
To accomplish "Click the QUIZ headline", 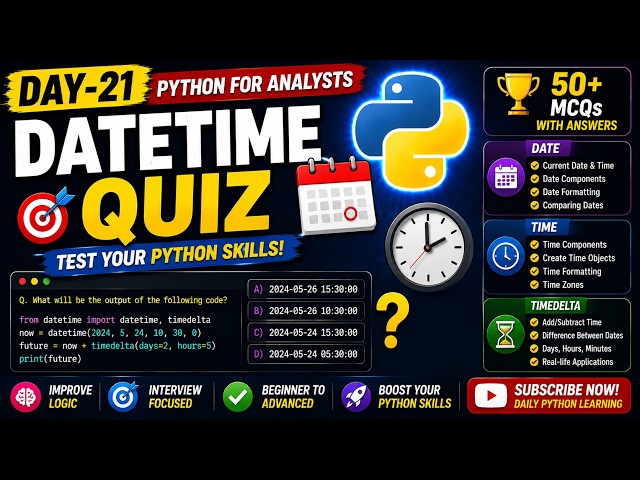I will 176,206.
